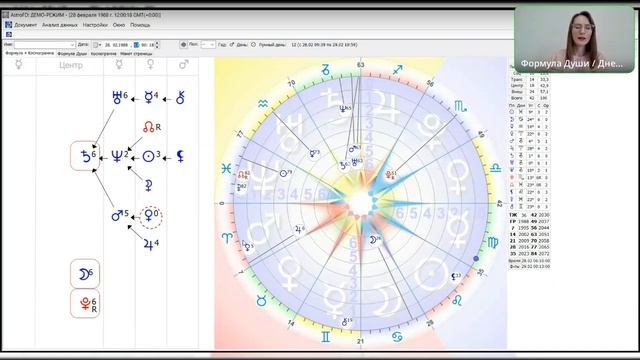Toggle the time checkbox beside the date field

(136, 45)
